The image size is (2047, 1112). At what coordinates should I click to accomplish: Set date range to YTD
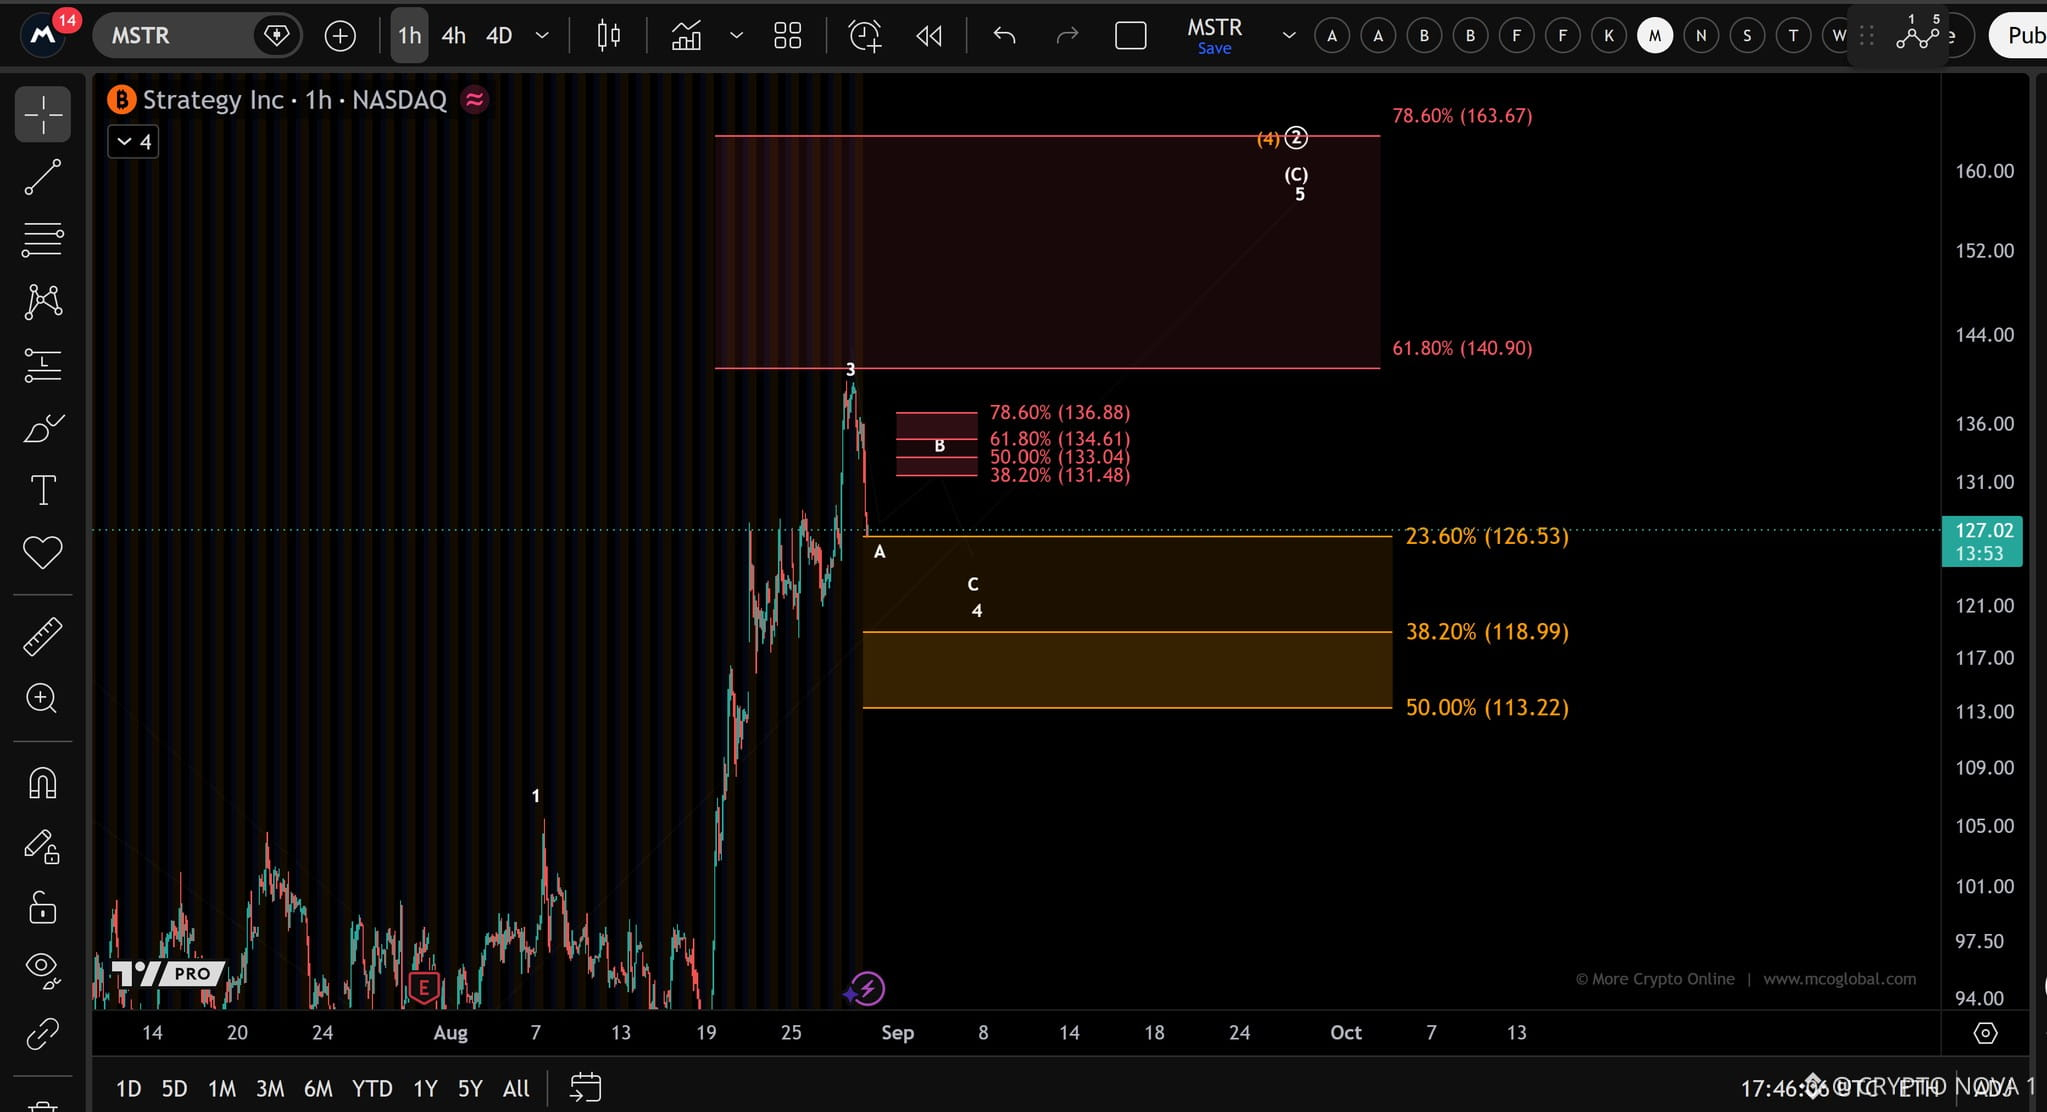pos(372,1088)
